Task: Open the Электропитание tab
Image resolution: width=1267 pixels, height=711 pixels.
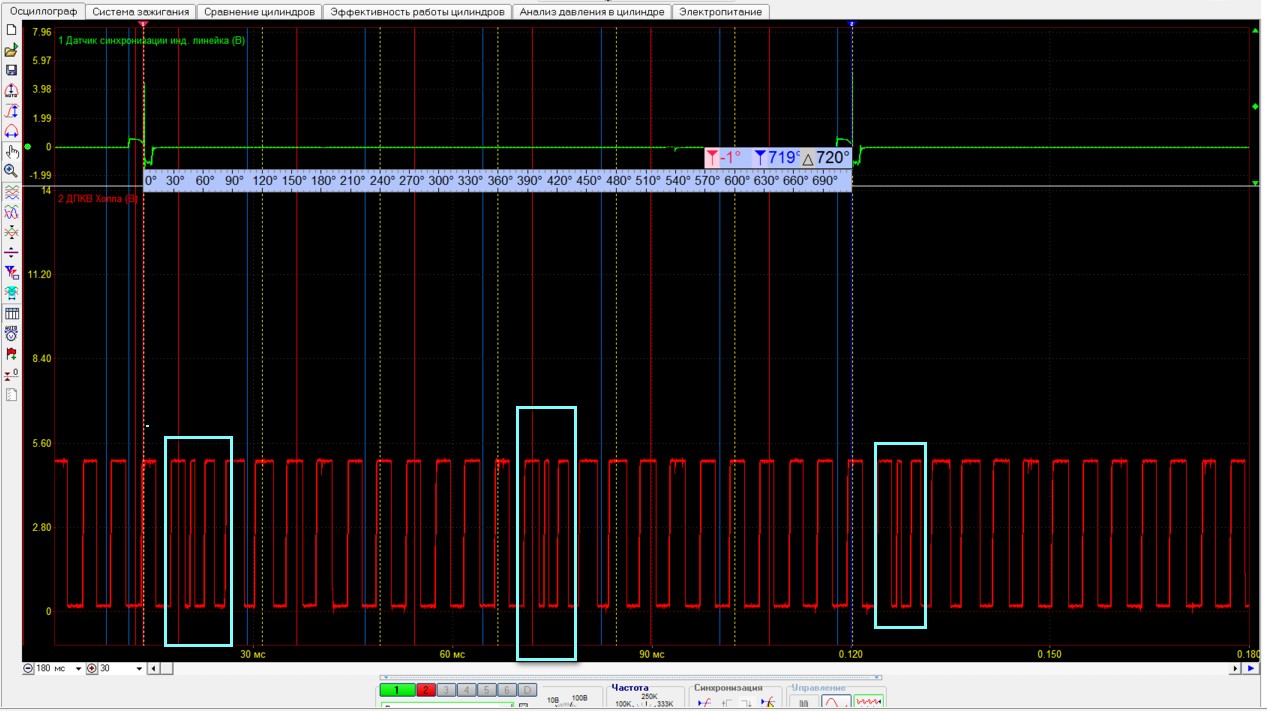Action: pyautogui.click(x=720, y=12)
